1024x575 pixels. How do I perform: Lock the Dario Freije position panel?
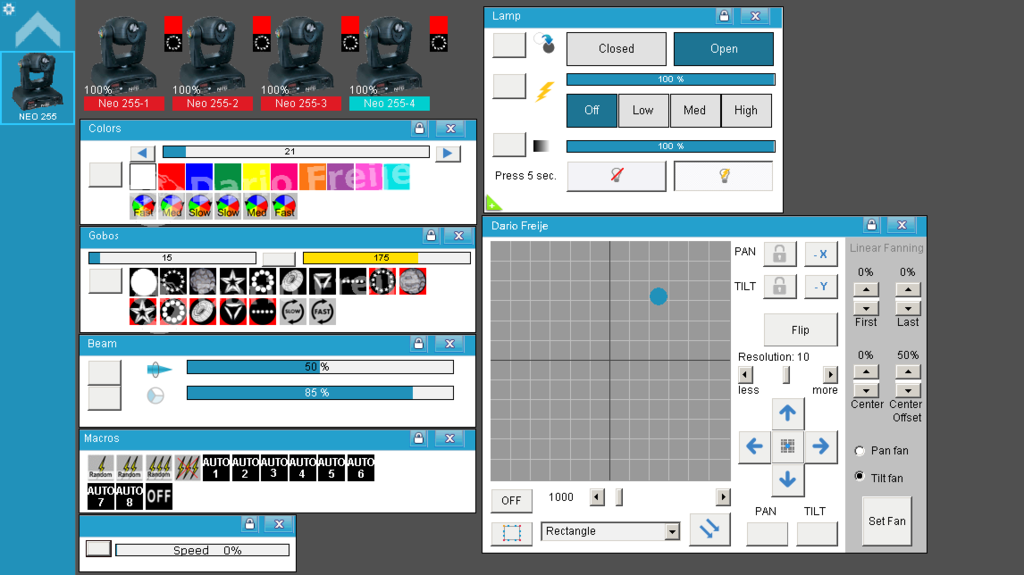click(x=871, y=225)
